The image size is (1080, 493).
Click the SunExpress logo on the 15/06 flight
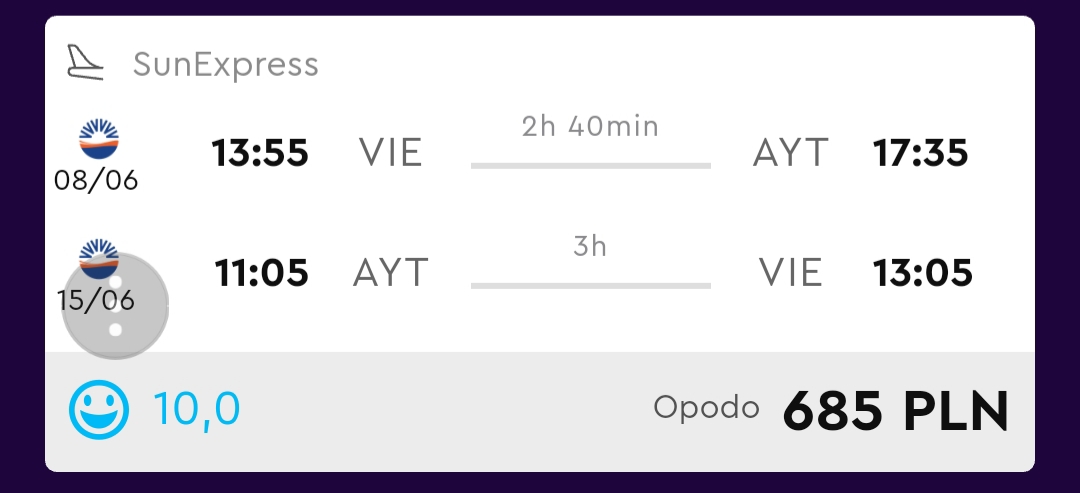point(99,258)
